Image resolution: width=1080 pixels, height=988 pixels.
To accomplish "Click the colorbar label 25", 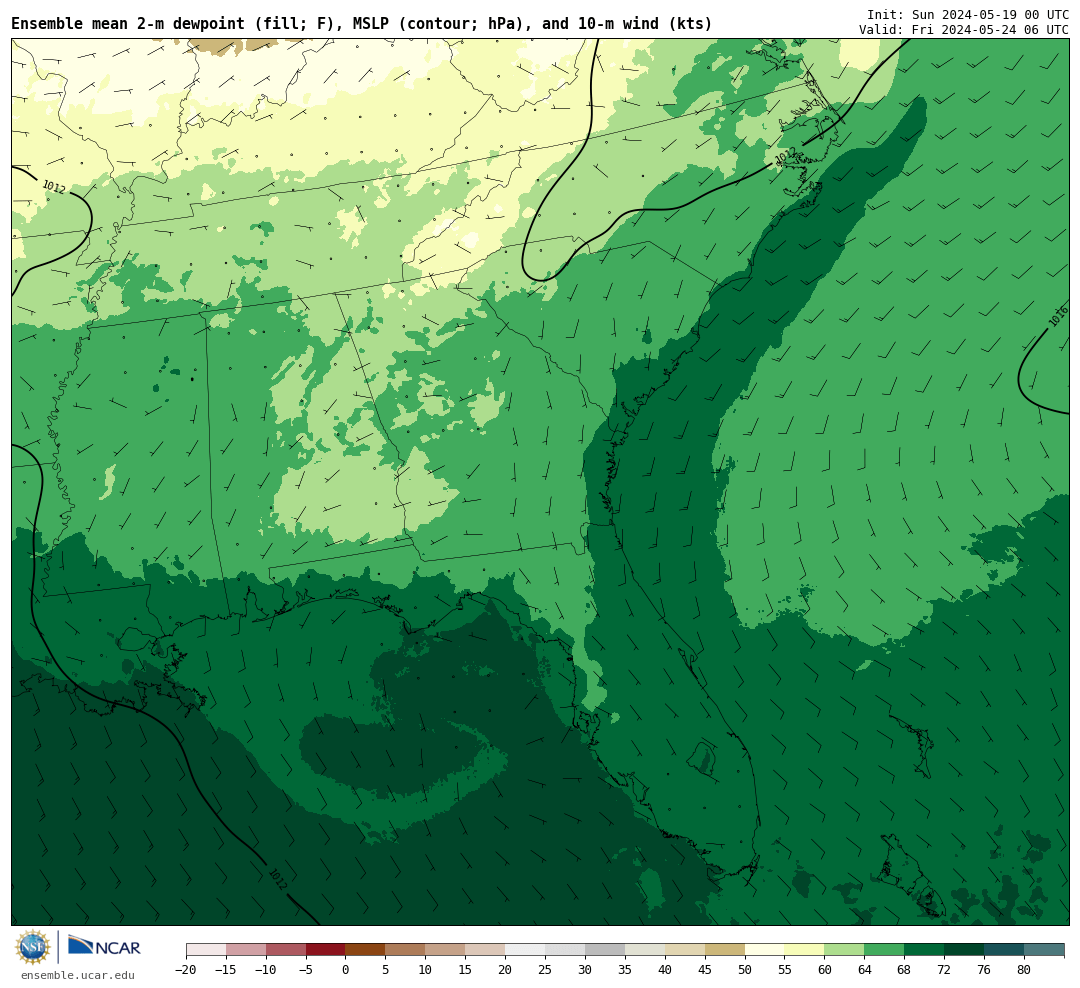I will click(x=545, y=970).
